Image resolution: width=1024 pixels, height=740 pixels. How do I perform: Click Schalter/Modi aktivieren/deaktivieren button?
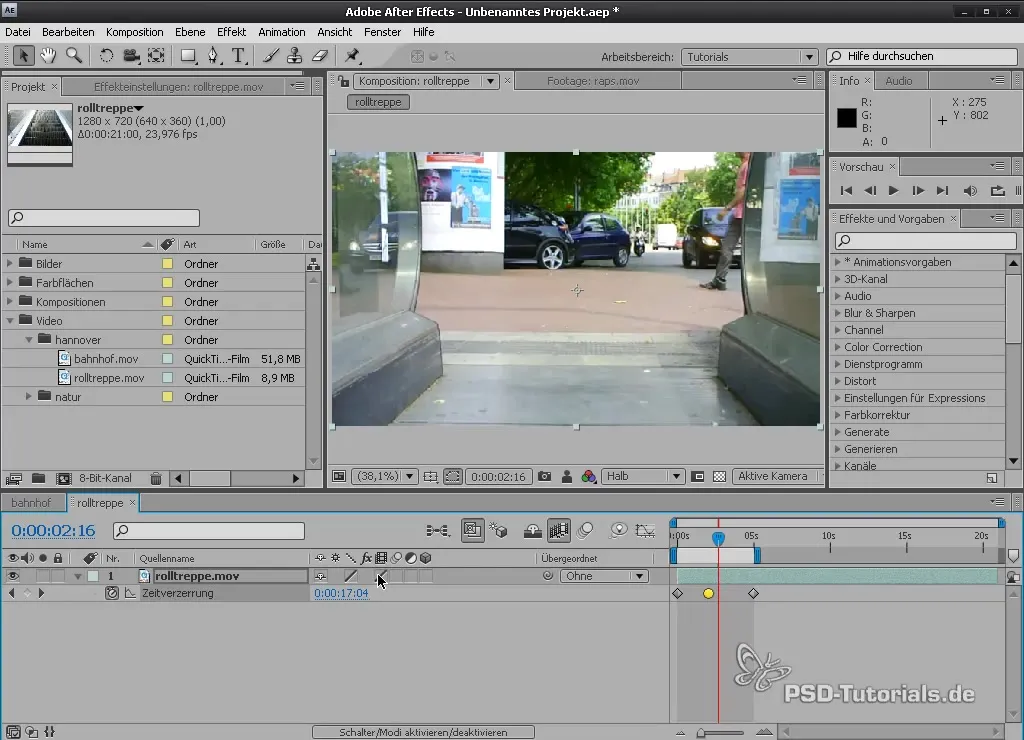pyautogui.click(x=423, y=732)
